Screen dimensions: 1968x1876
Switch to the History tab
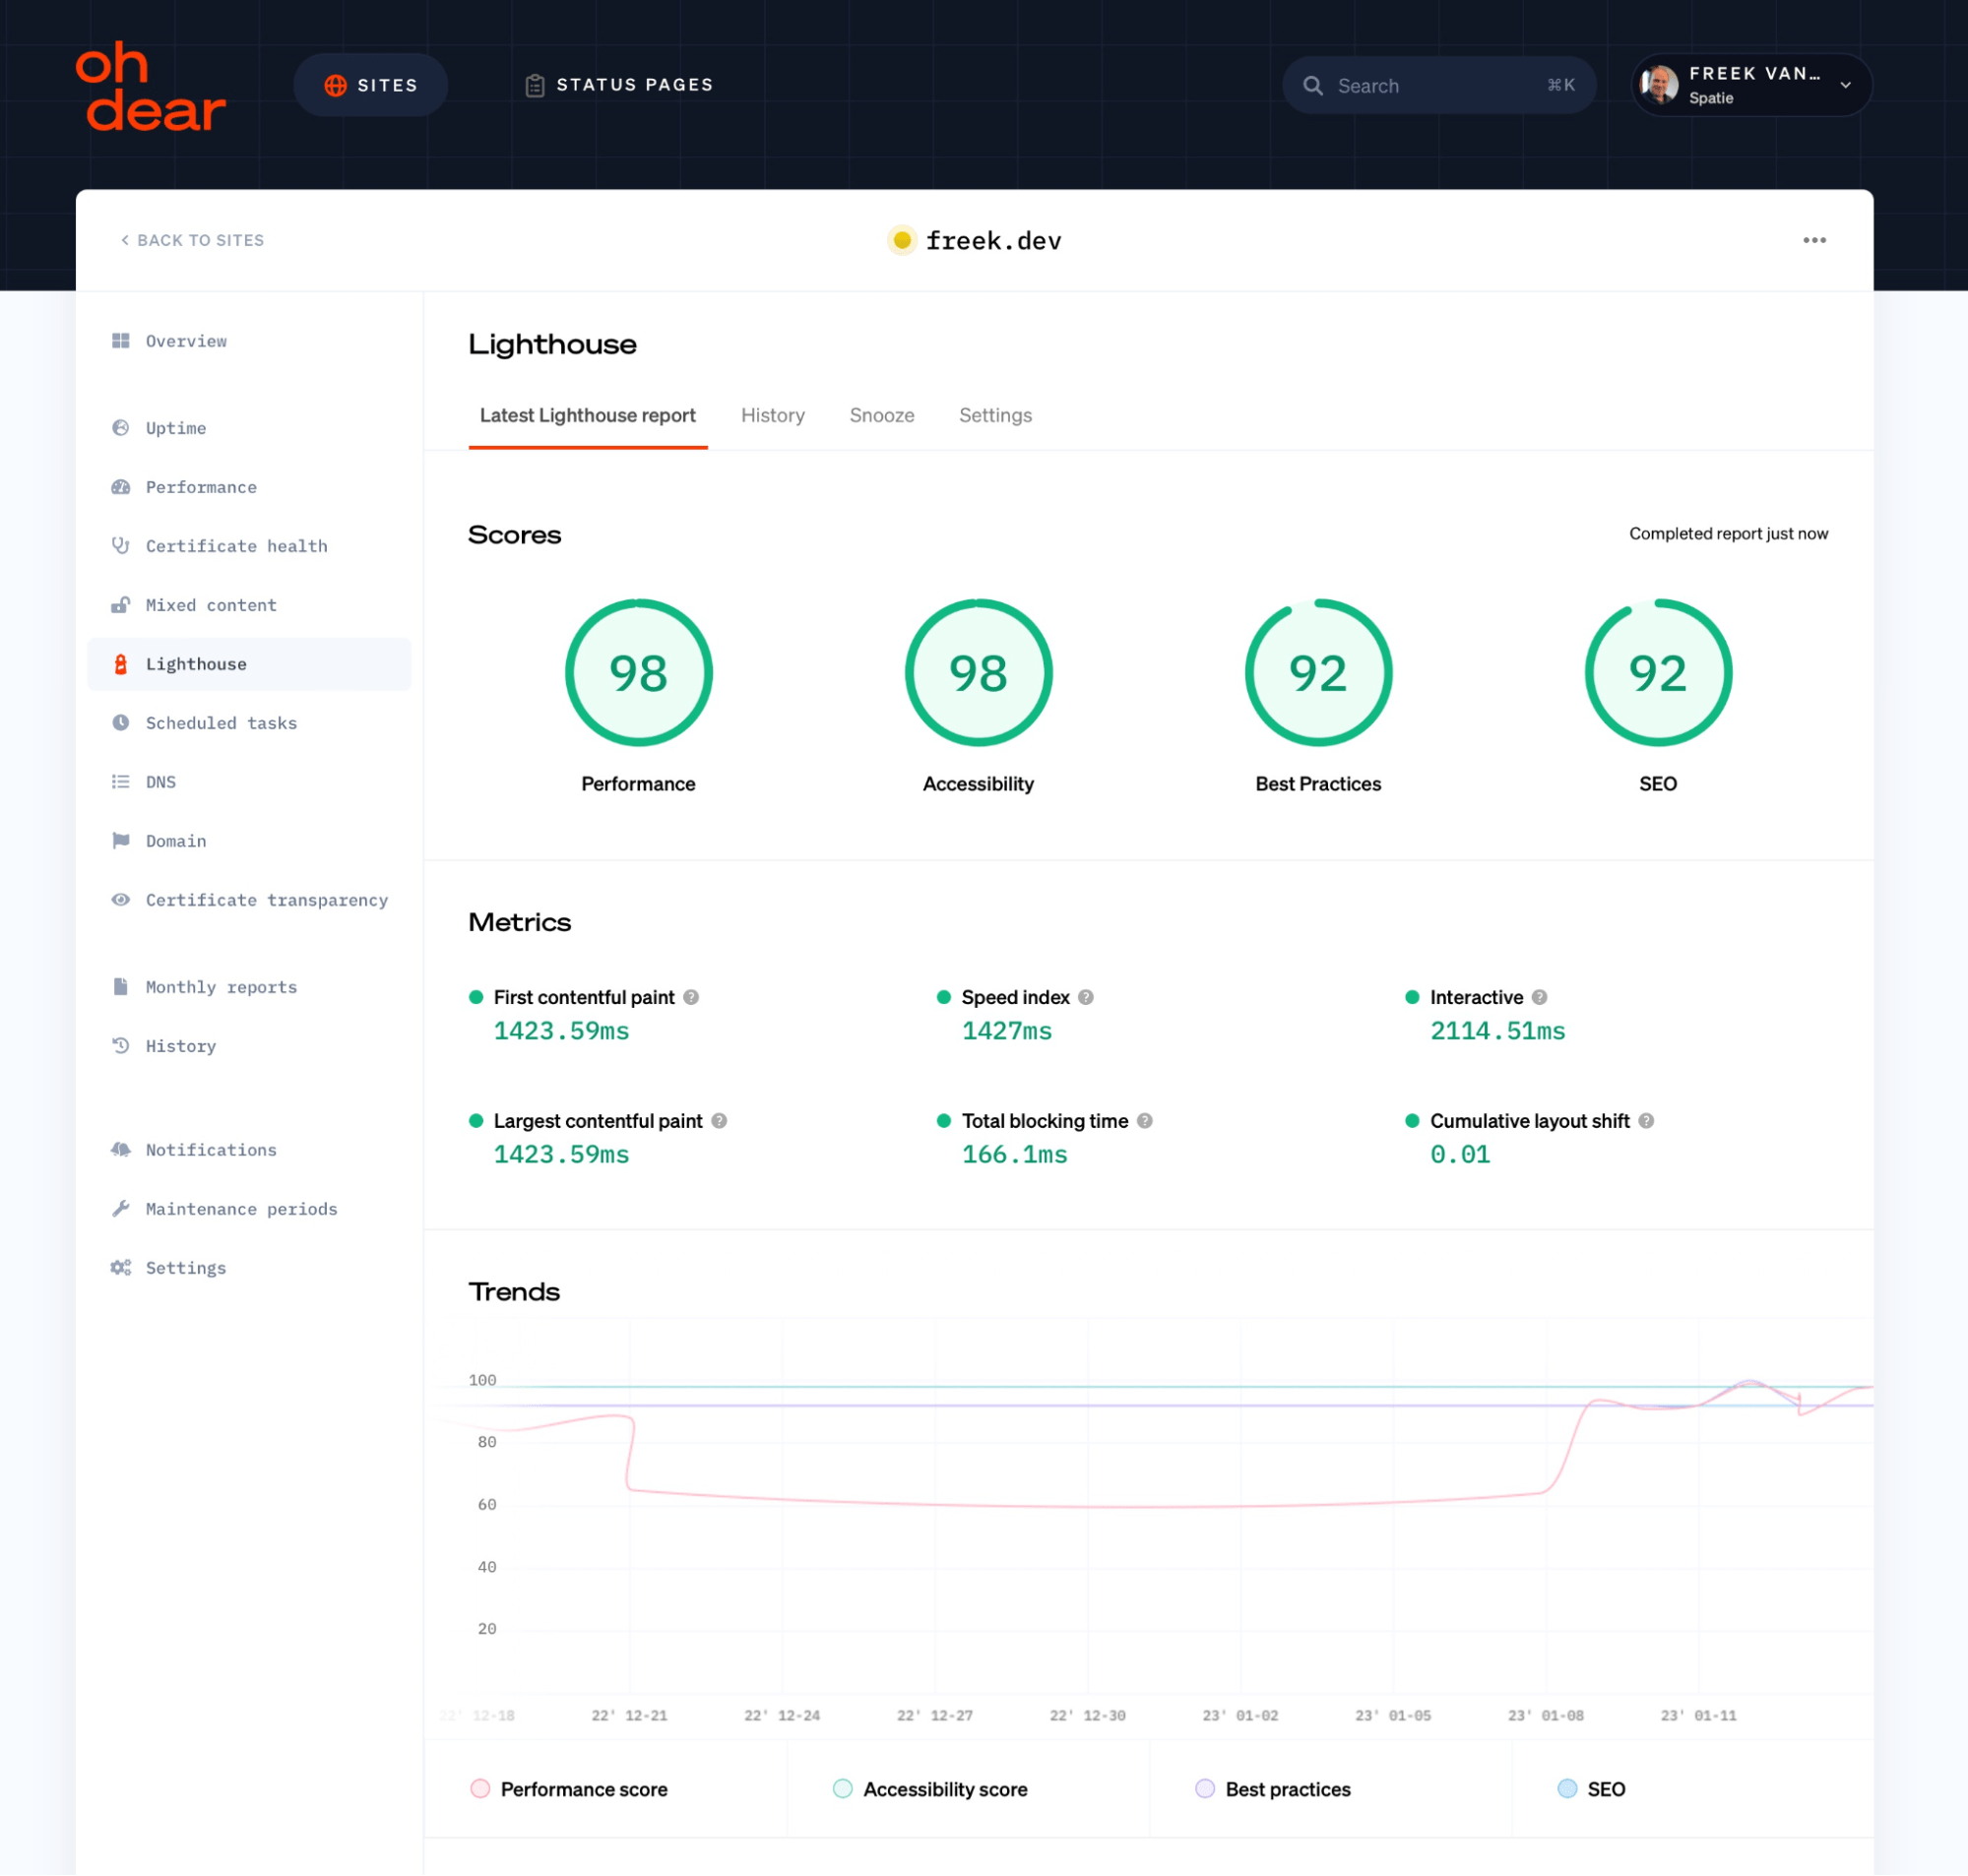(x=772, y=415)
